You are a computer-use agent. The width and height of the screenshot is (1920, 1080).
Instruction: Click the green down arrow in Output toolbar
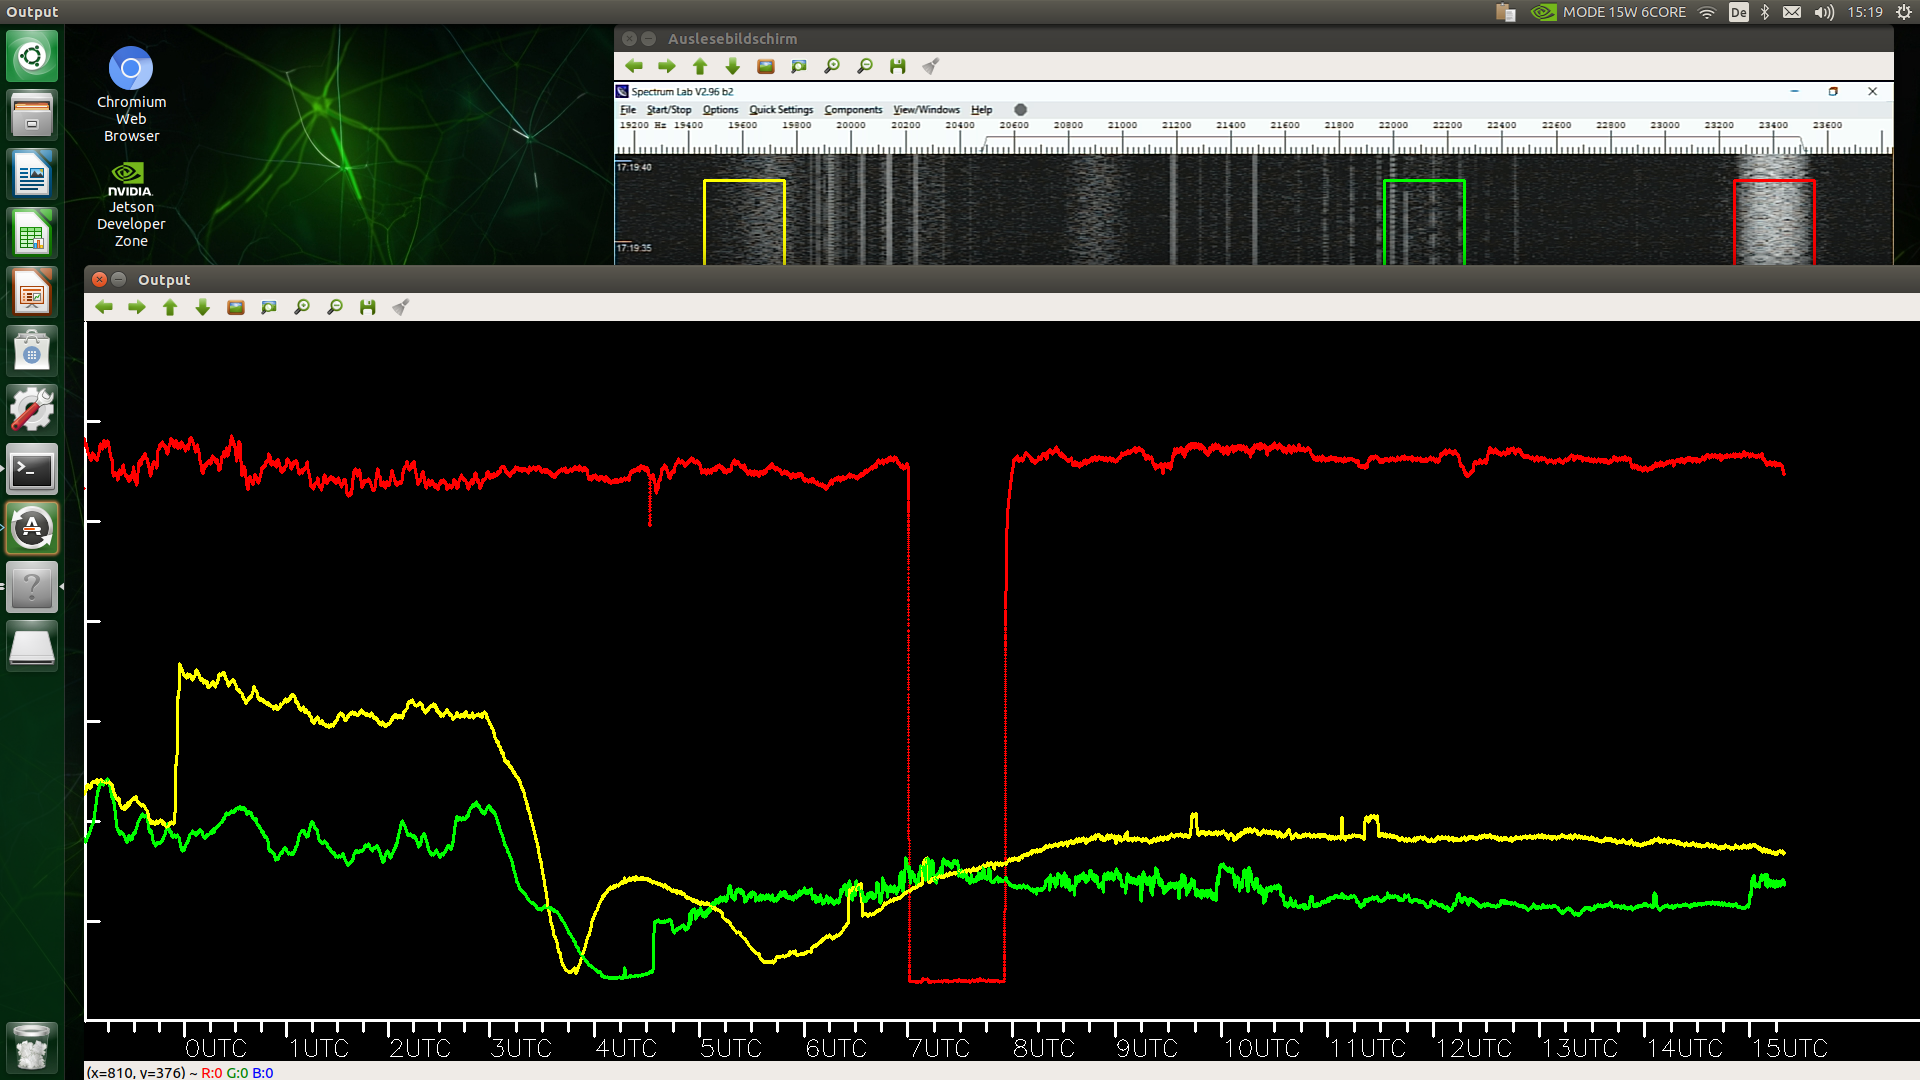[203, 307]
